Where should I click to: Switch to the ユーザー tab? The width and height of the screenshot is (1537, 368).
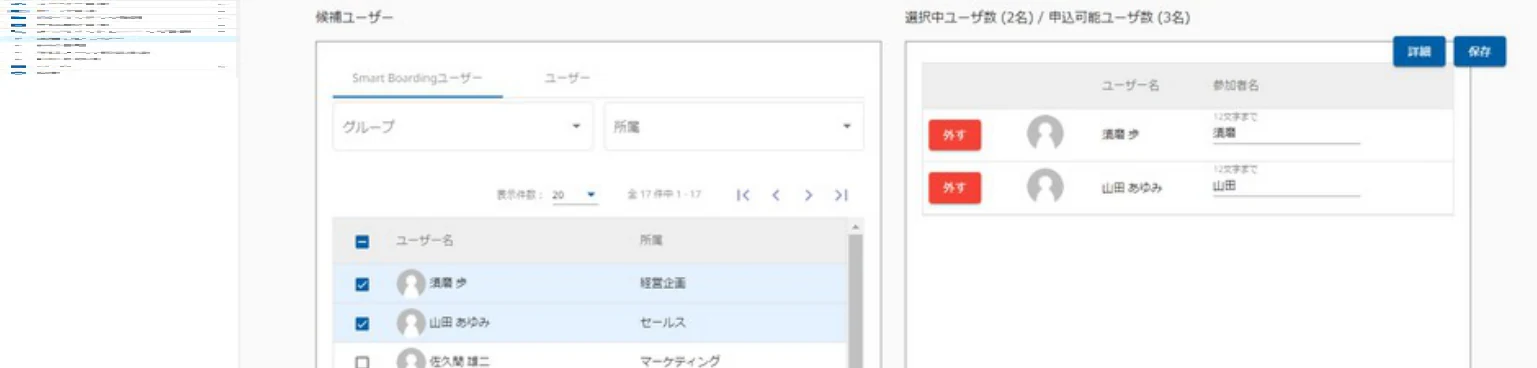(x=567, y=78)
